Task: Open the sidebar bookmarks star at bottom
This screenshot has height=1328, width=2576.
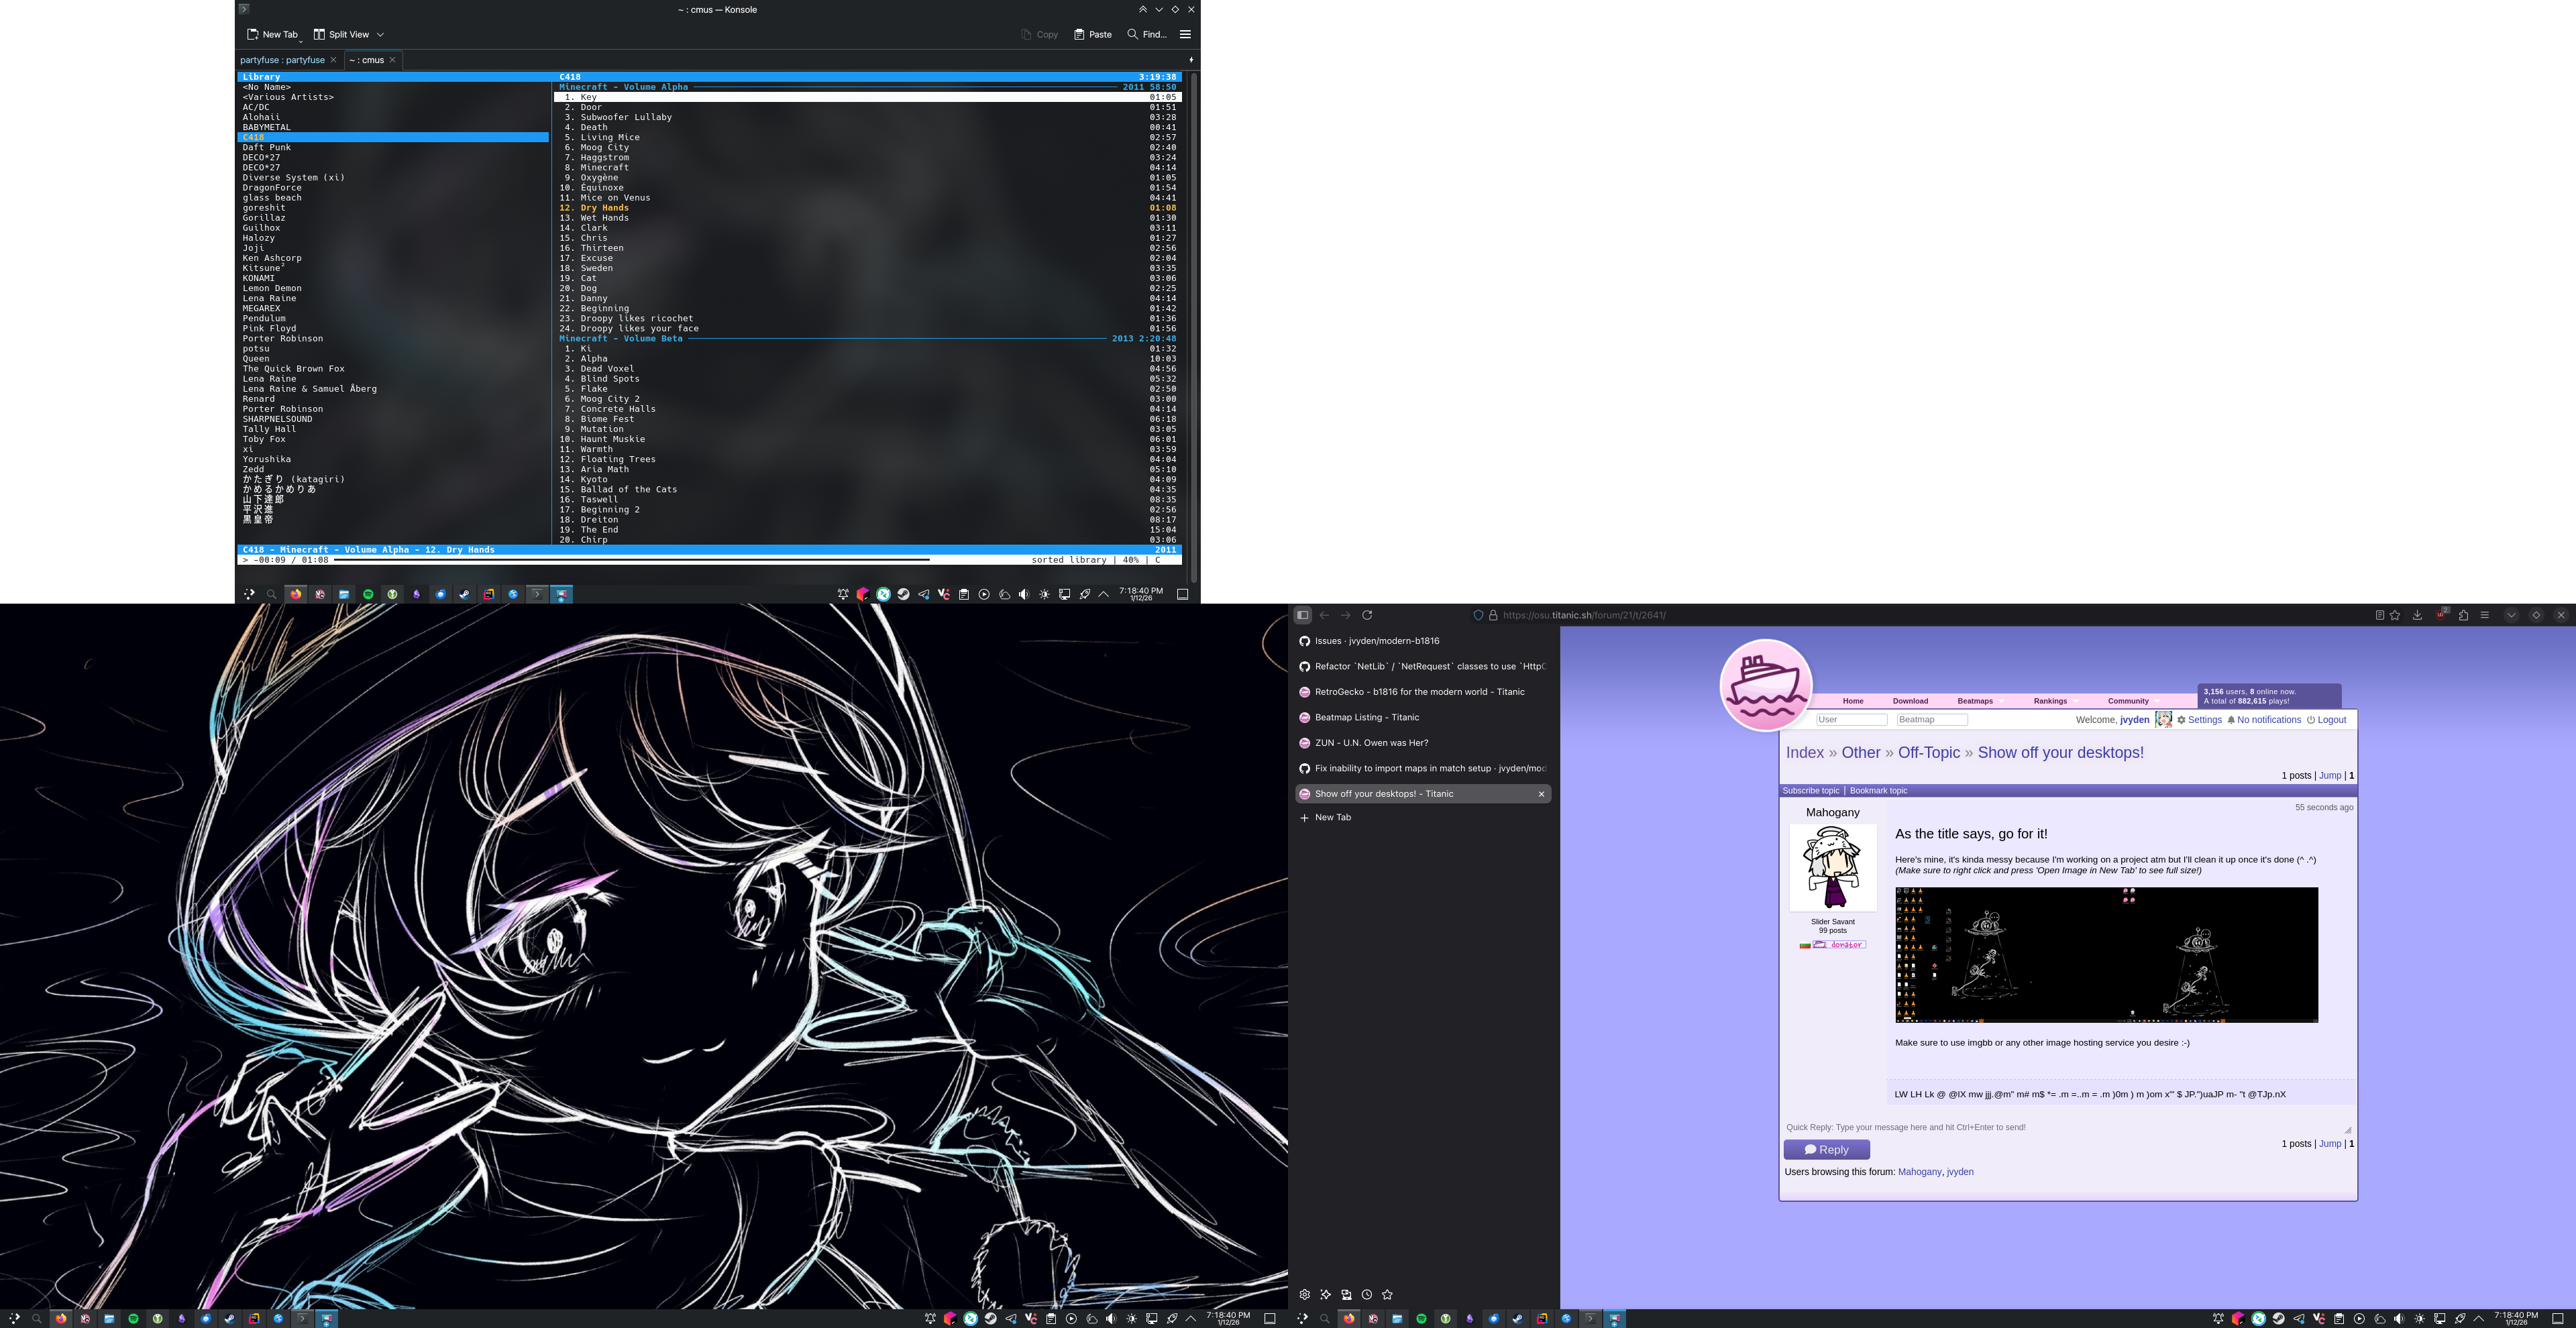Action: 1387,1294
